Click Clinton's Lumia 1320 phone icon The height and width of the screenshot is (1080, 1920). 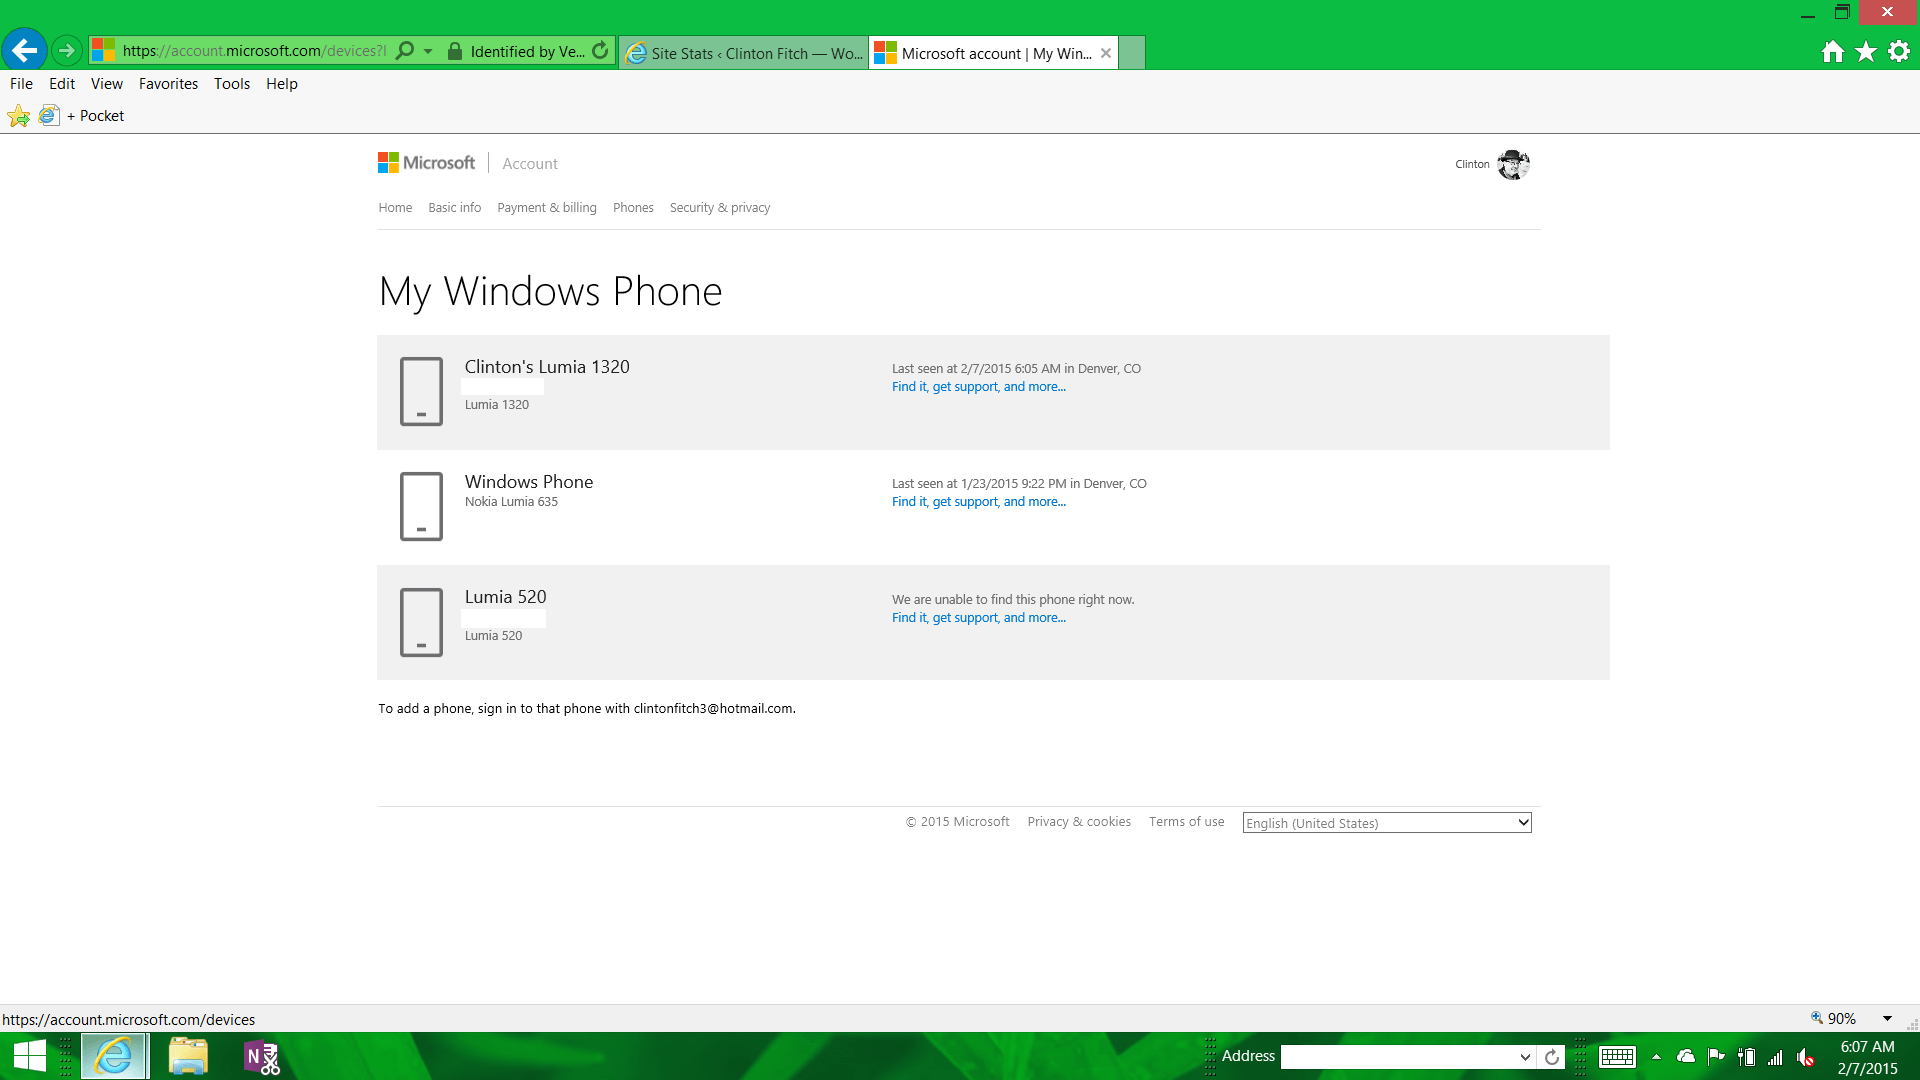[x=421, y=392]
